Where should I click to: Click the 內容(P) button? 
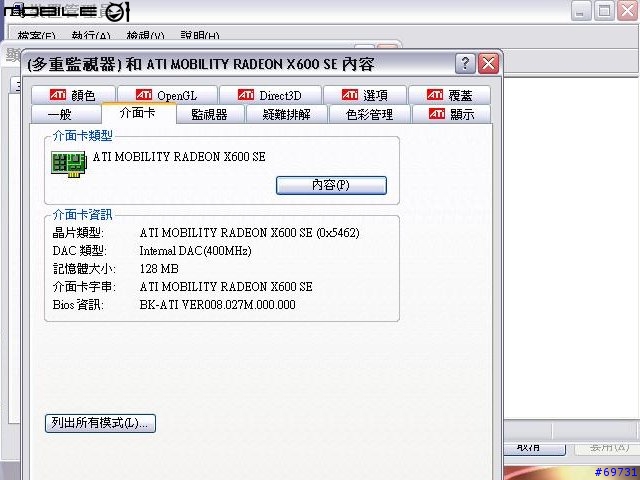(331, 185)
